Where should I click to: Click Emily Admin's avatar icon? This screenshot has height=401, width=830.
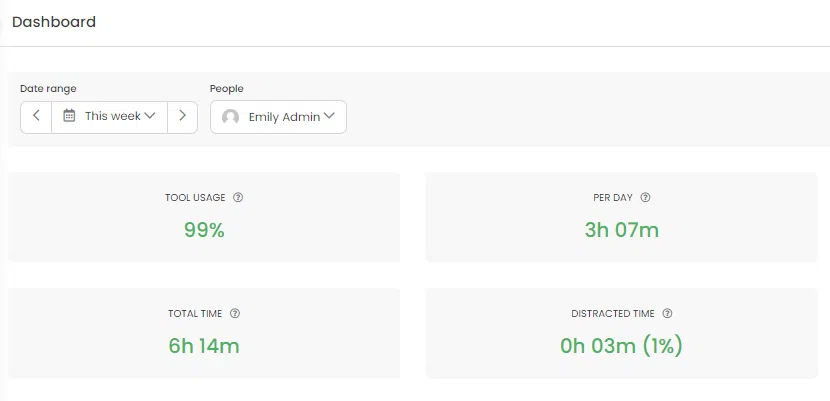coord(230,117)
